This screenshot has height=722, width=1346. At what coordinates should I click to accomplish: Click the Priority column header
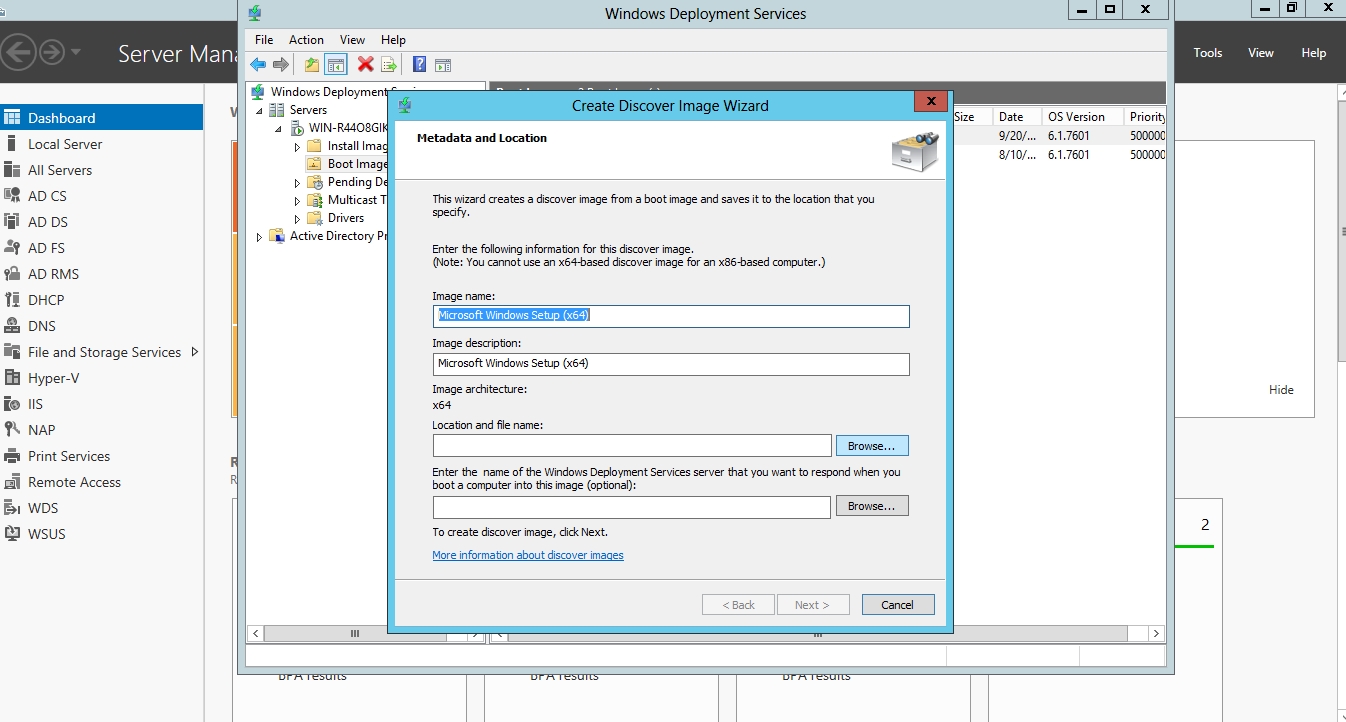pyautogui.click(x=1145, y=117)
